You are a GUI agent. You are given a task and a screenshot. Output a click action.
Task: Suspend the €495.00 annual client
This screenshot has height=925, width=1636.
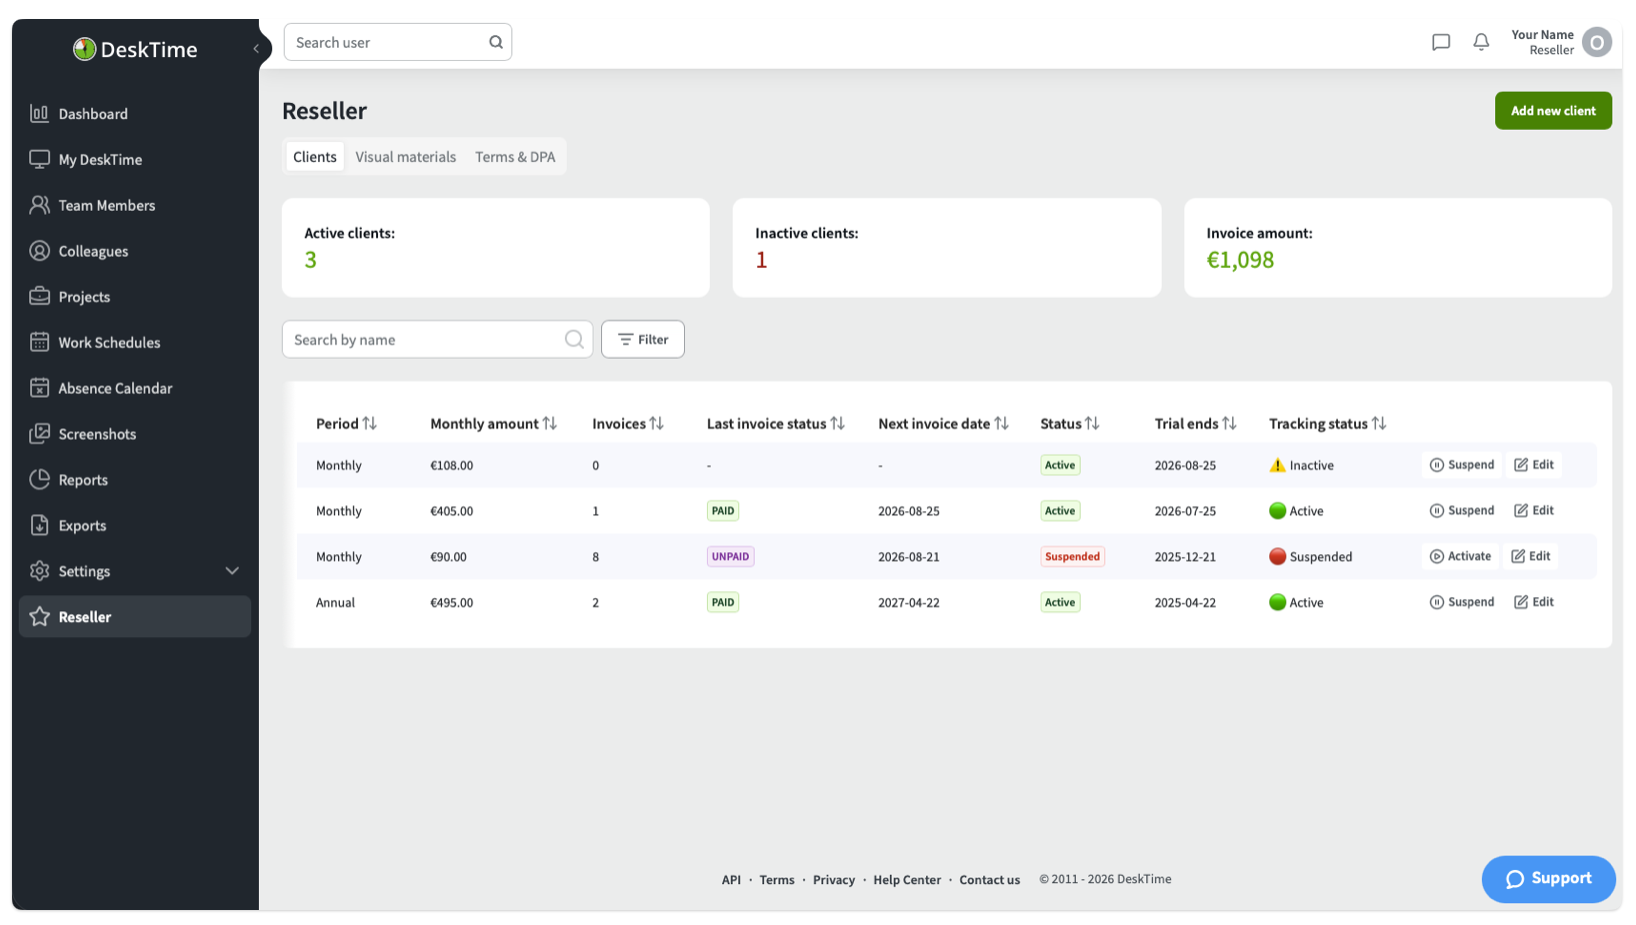(x=1461, y=602)
